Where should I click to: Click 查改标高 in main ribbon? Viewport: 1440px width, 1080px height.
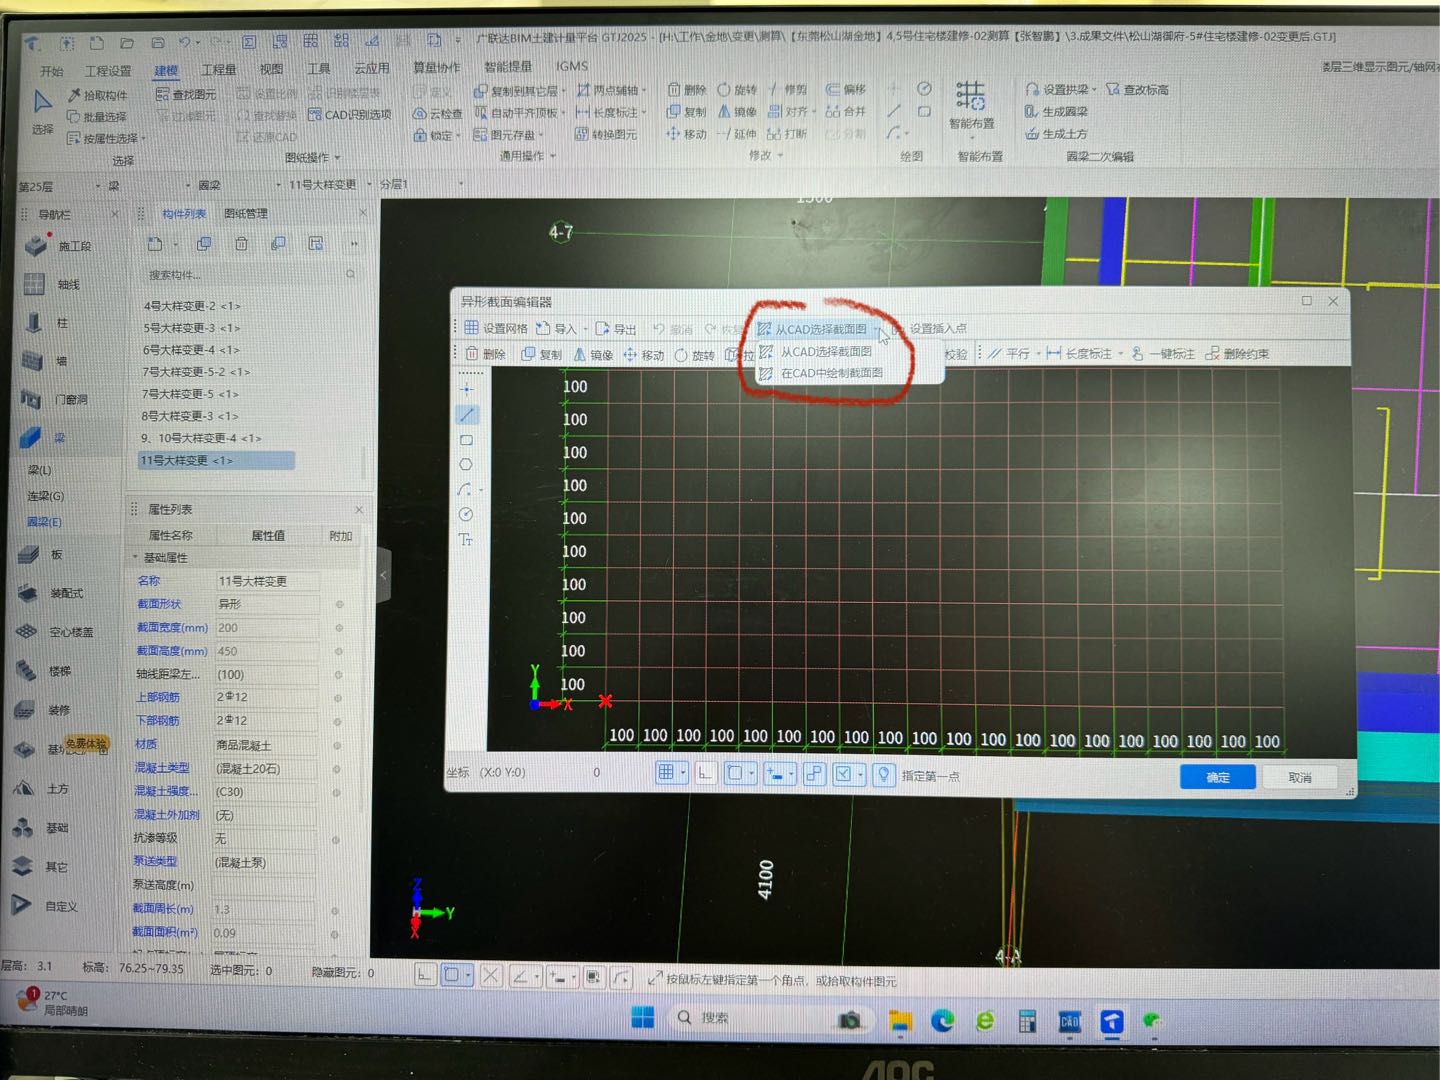(1137, 90)
